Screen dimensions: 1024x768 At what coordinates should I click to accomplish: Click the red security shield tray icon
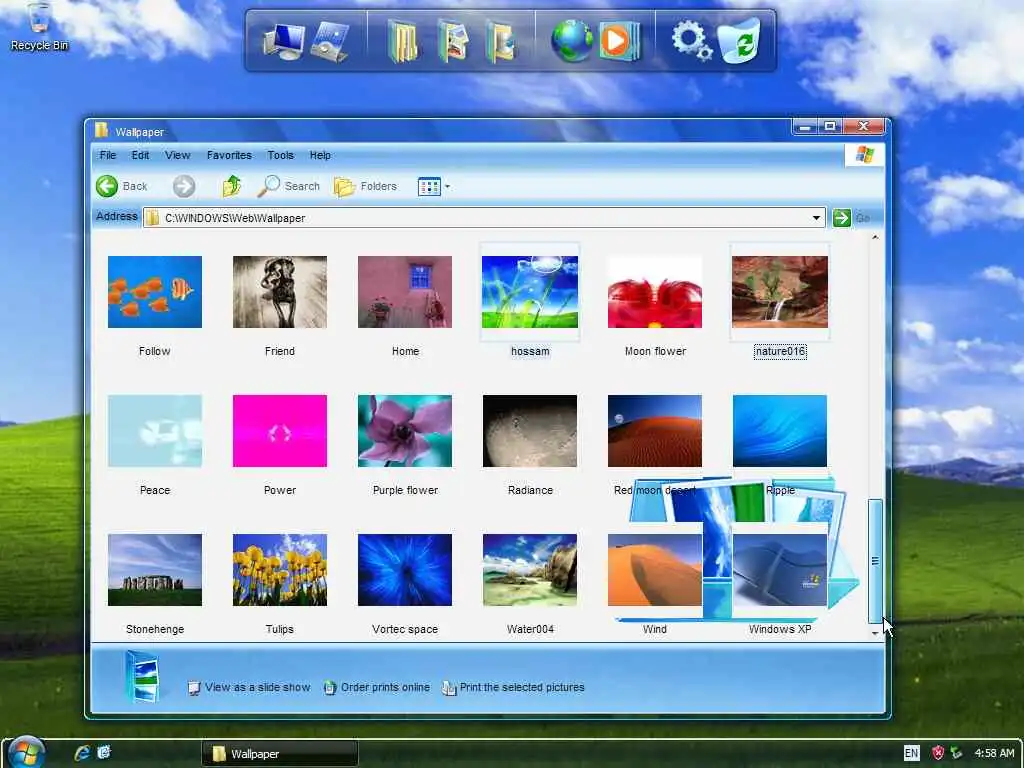(x=938, y=753)
